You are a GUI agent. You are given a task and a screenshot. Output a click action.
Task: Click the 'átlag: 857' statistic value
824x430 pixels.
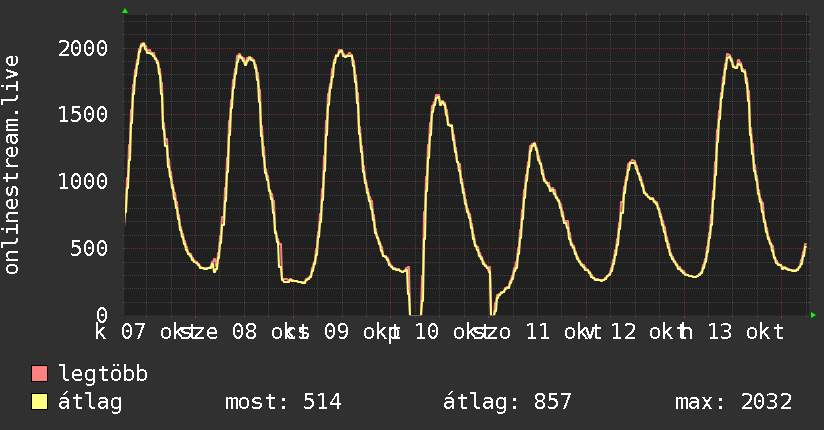click(x=507, y=402)
